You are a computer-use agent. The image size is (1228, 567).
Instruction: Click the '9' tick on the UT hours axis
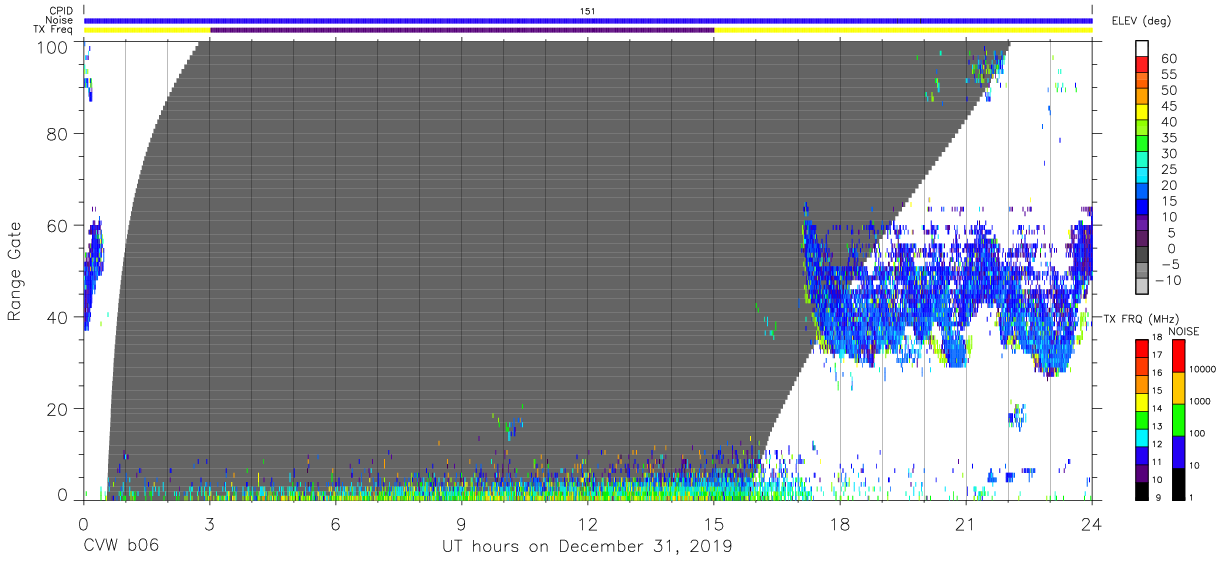[x=461, y=523]
